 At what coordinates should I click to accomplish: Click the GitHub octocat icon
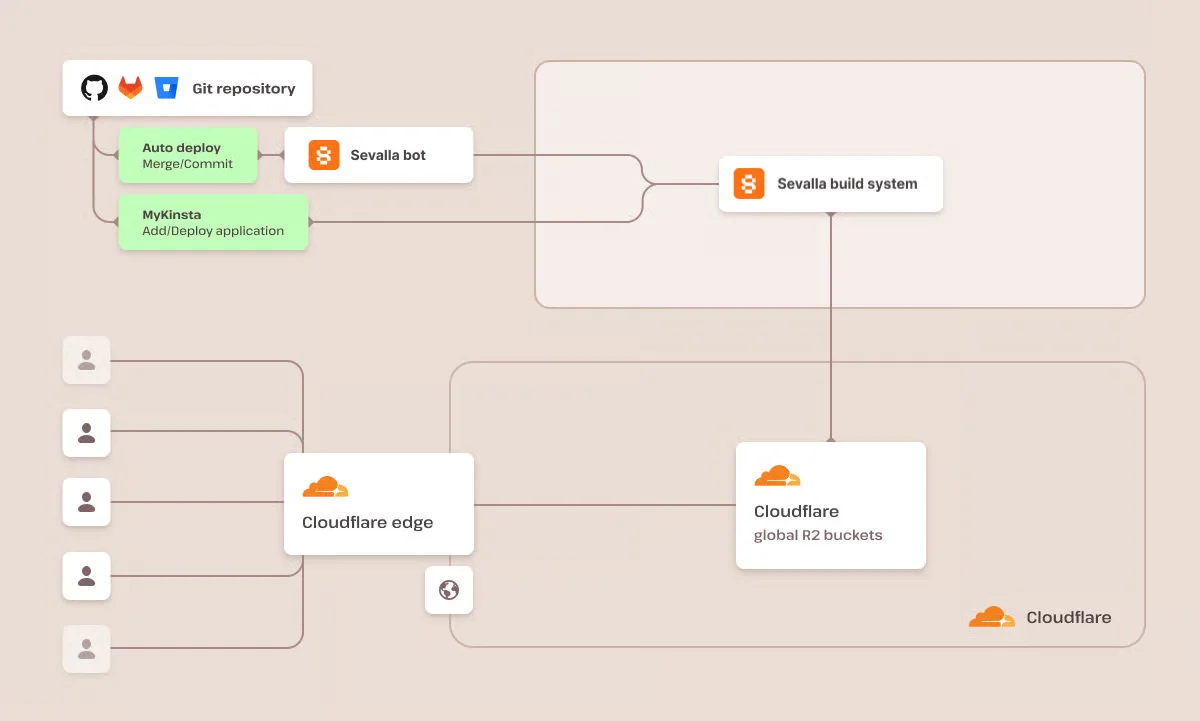coord(94,88)
